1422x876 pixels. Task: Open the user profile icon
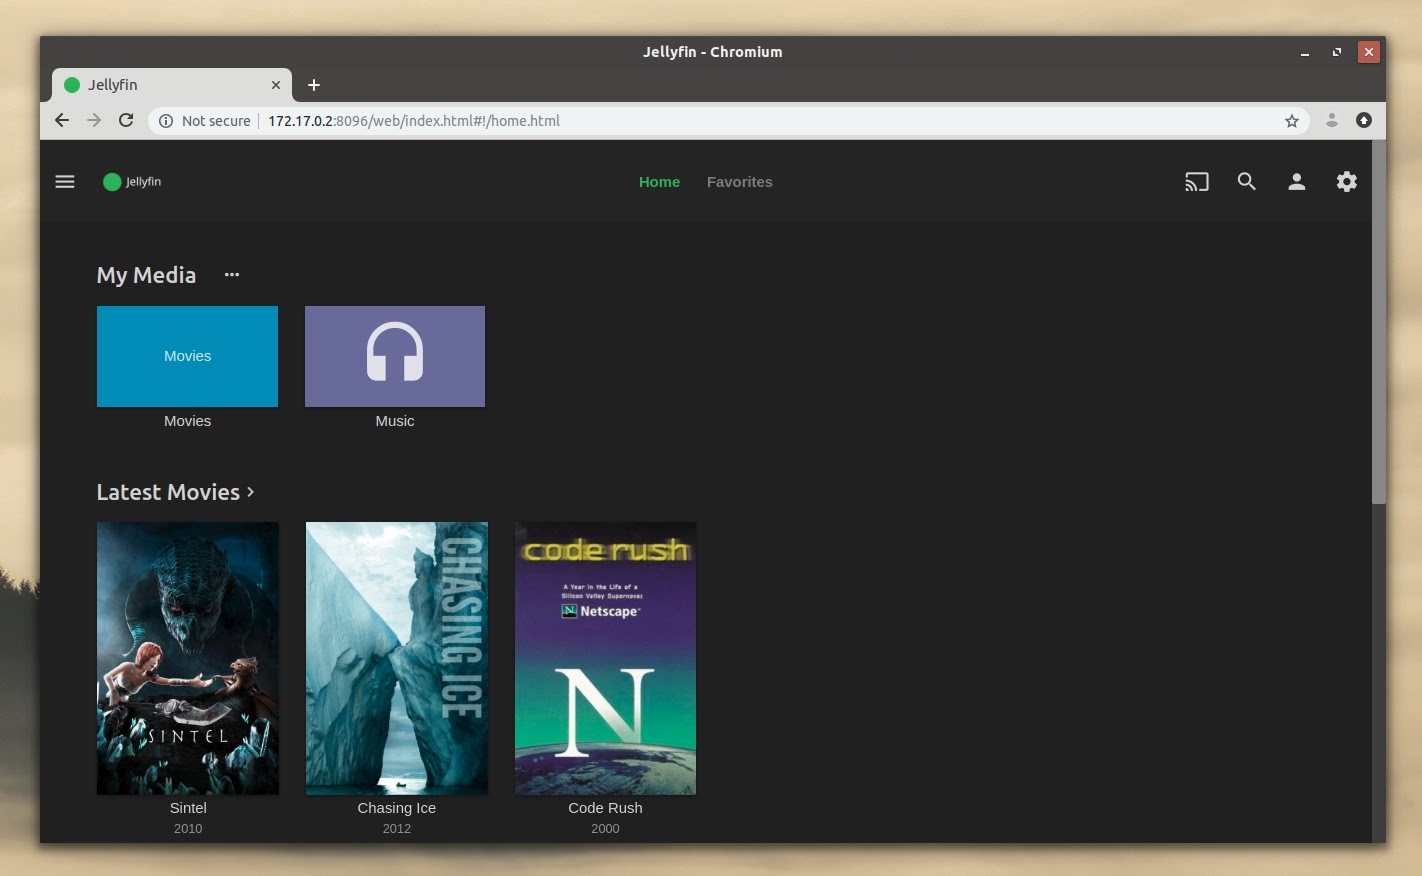point(1296,181)
